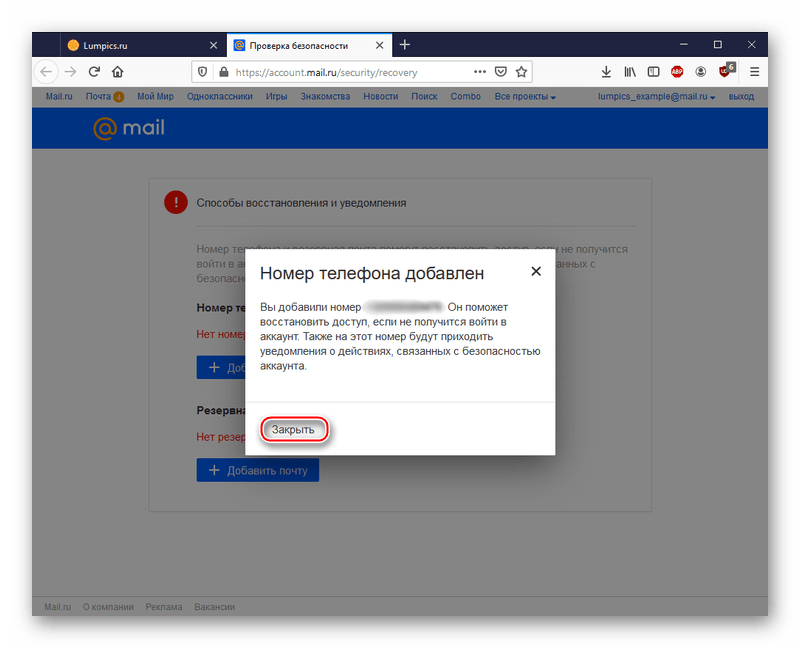Click the выход logout link

(741, 97)
